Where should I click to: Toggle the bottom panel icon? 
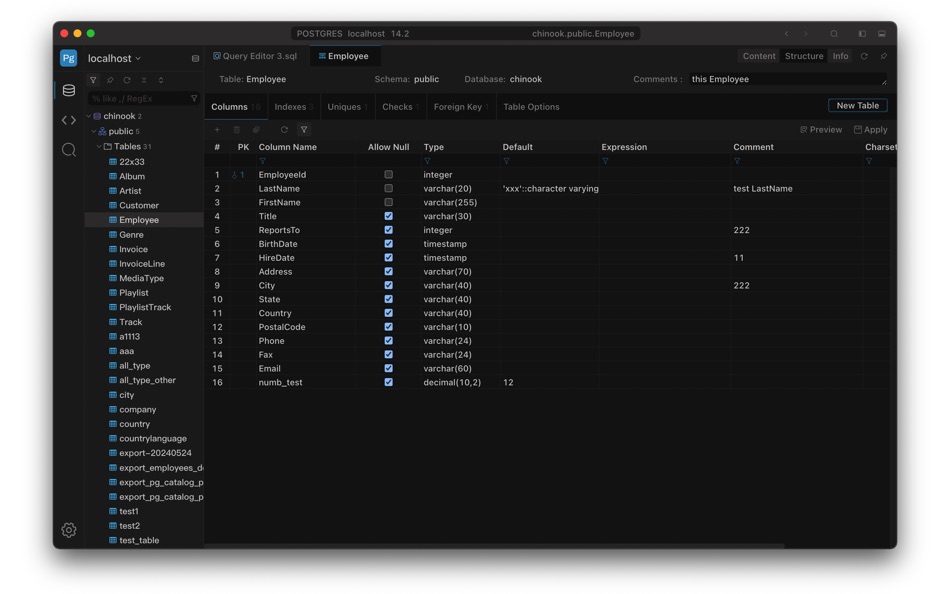point(882,34)
